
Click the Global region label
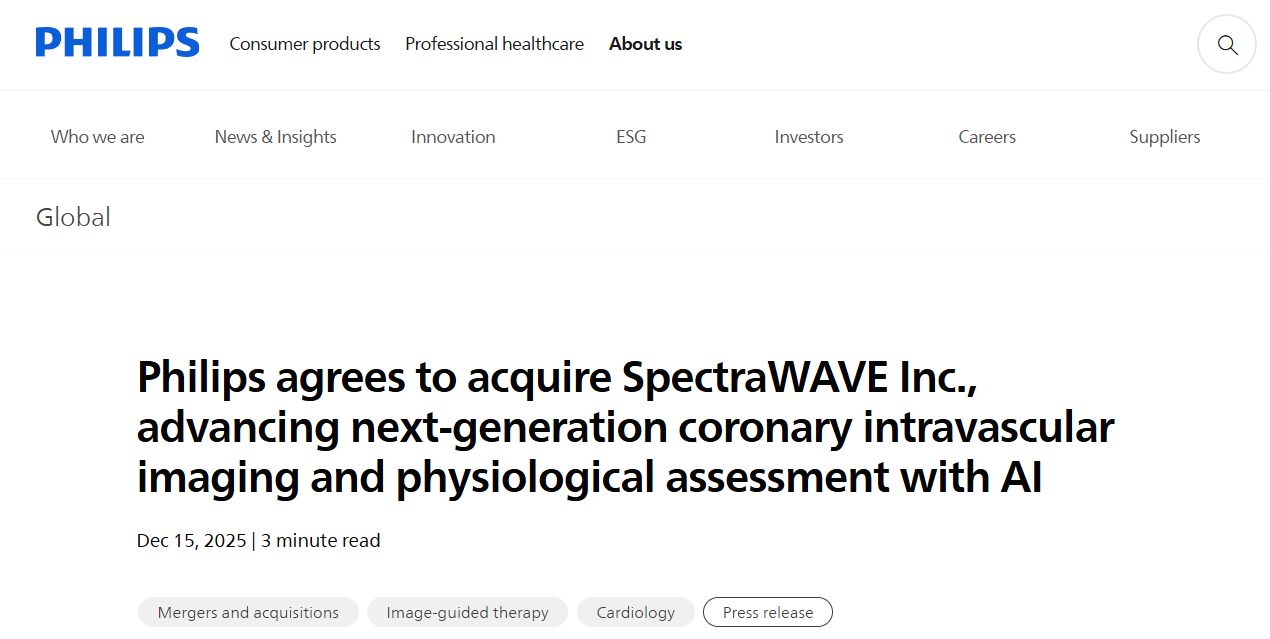click(x=73, y=217)
